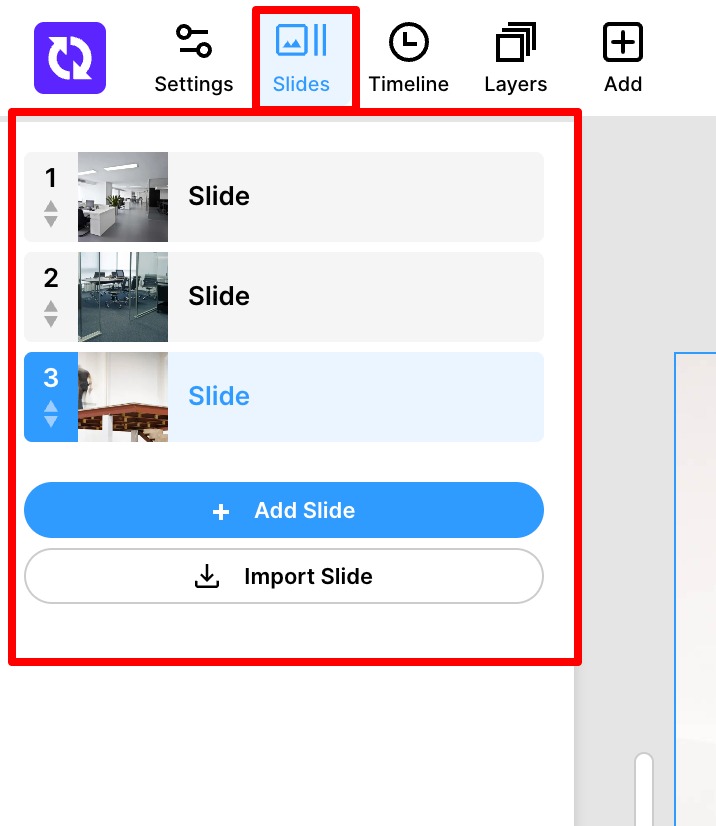Move slide 1 down with arrow
This screenshot has height=826, width=716.
pos(51,222)
